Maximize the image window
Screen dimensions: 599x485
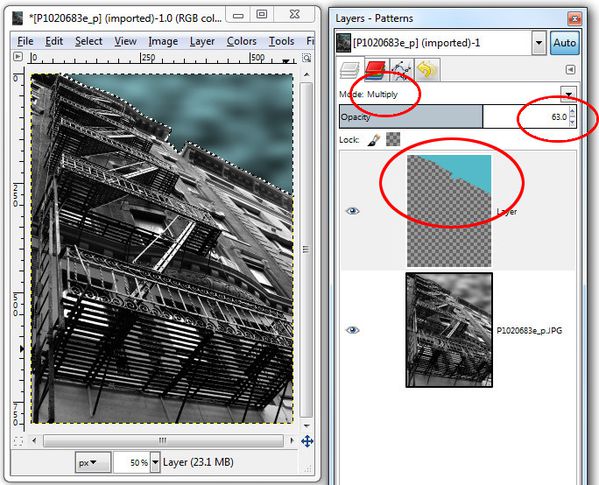coord(262,15)
